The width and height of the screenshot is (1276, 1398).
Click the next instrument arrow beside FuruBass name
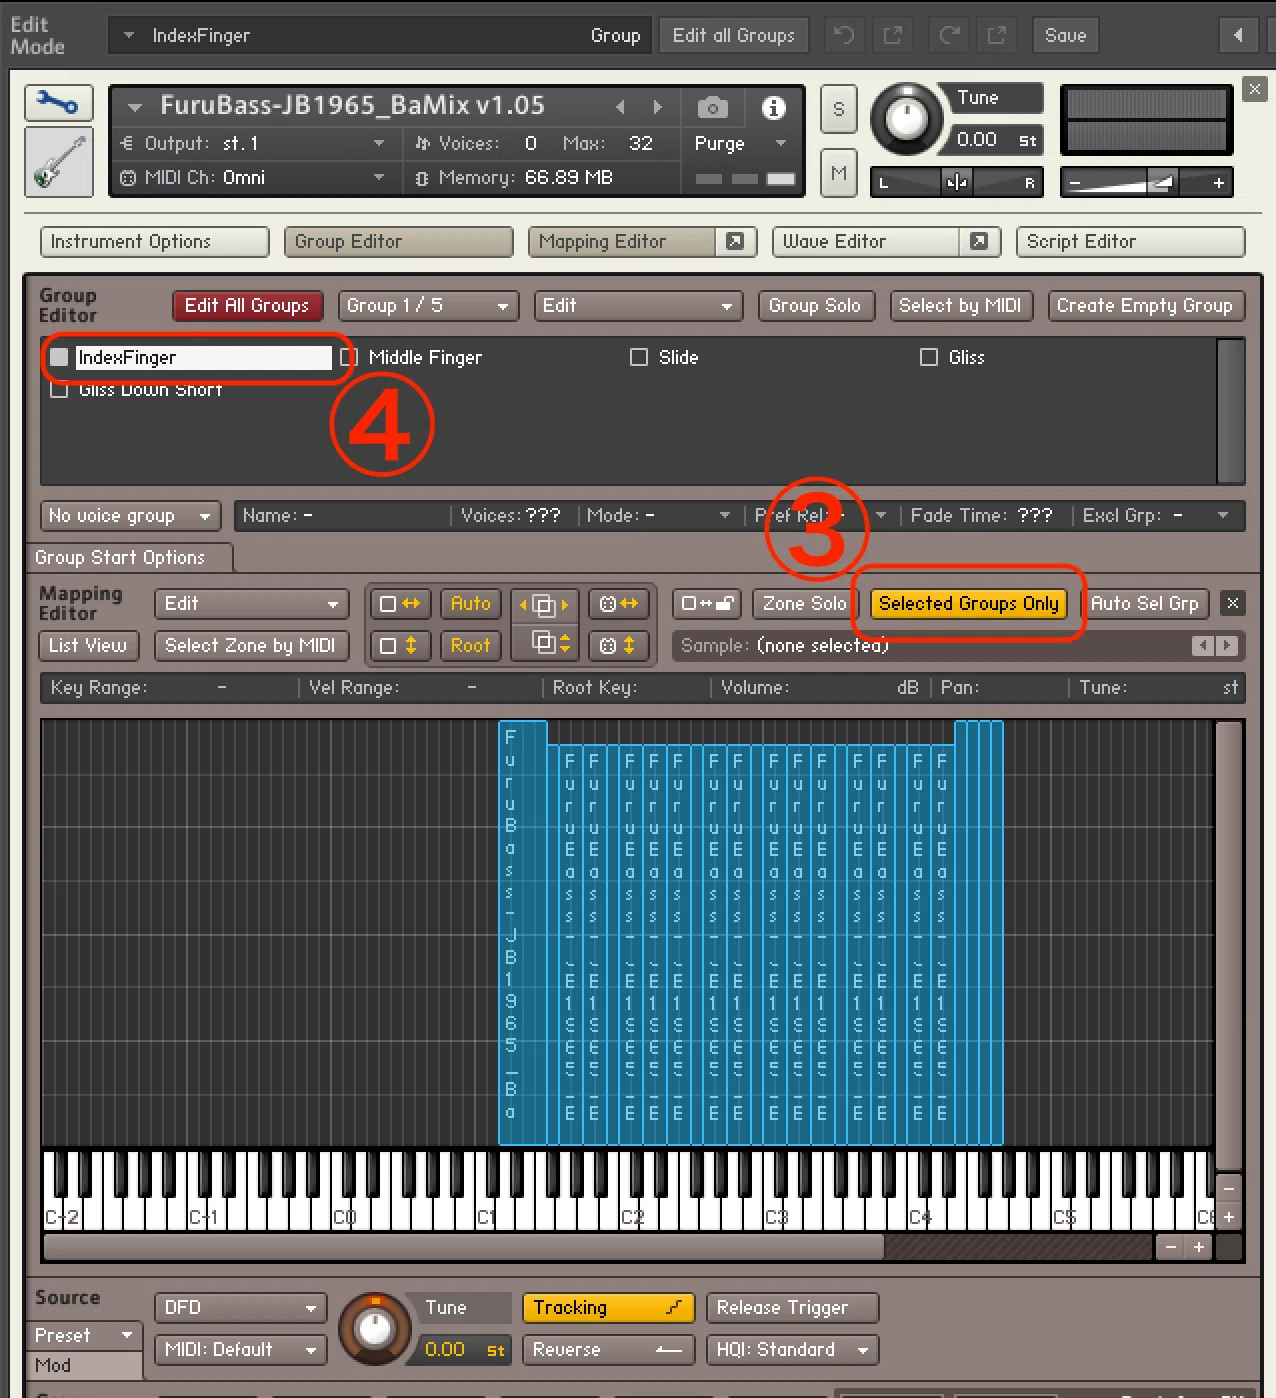(x=657, y=107)
